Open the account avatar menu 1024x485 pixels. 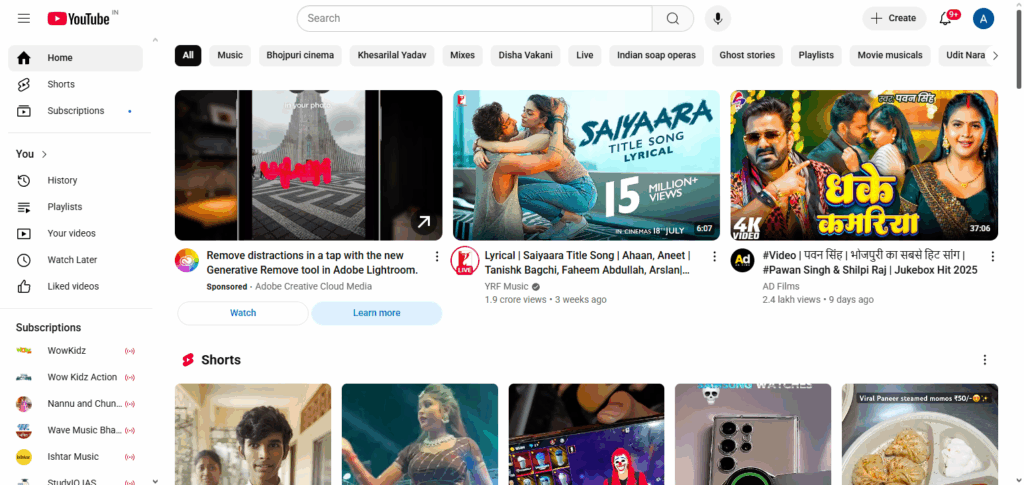pos(983,18)
